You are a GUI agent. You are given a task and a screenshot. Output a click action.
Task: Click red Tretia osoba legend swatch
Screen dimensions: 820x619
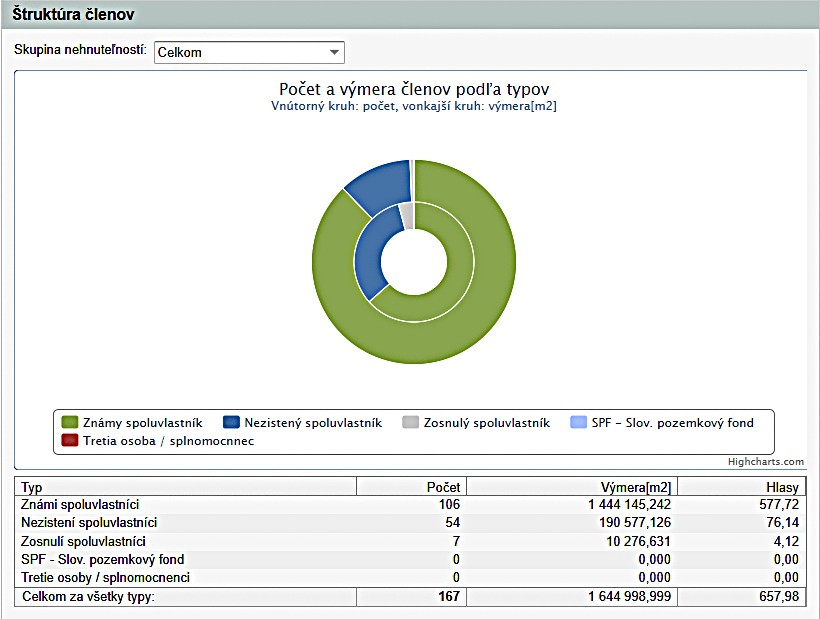pyautogui.click(x=70, y=440)
